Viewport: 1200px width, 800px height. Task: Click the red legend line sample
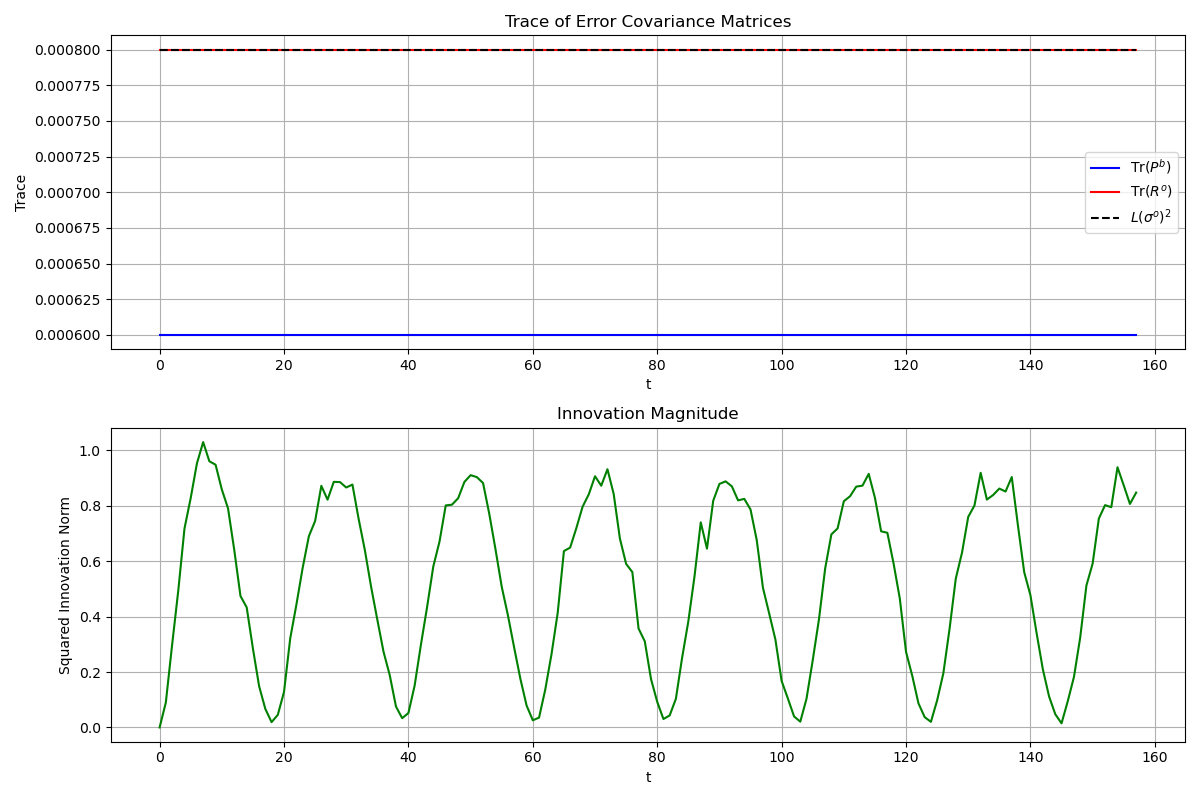pyautogui.click(x=1104, y=192)
